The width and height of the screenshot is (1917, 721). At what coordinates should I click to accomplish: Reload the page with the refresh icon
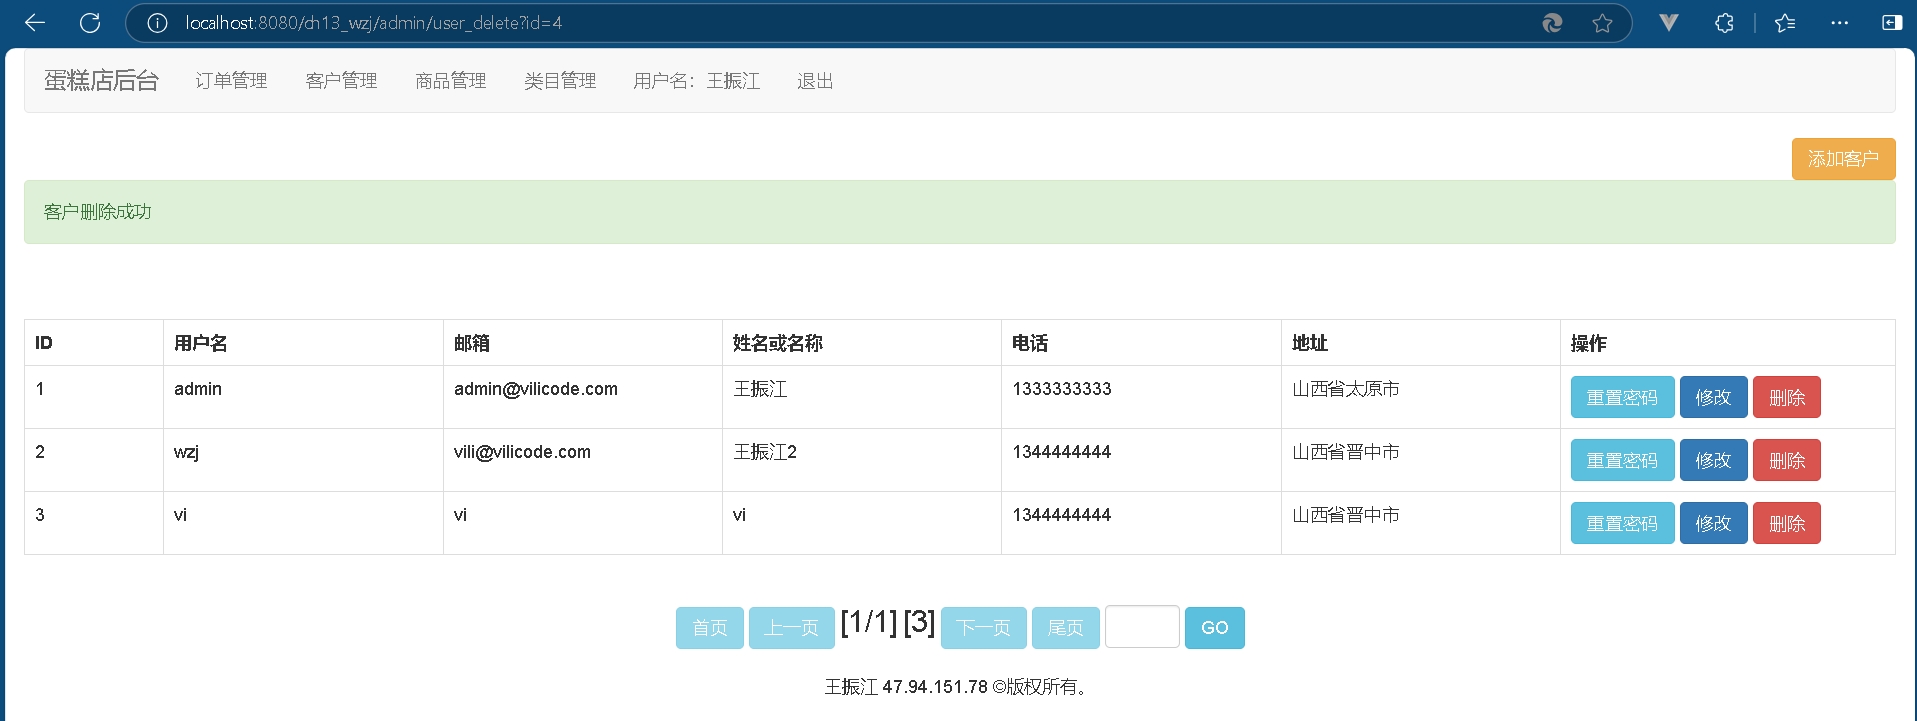point(90,23)
